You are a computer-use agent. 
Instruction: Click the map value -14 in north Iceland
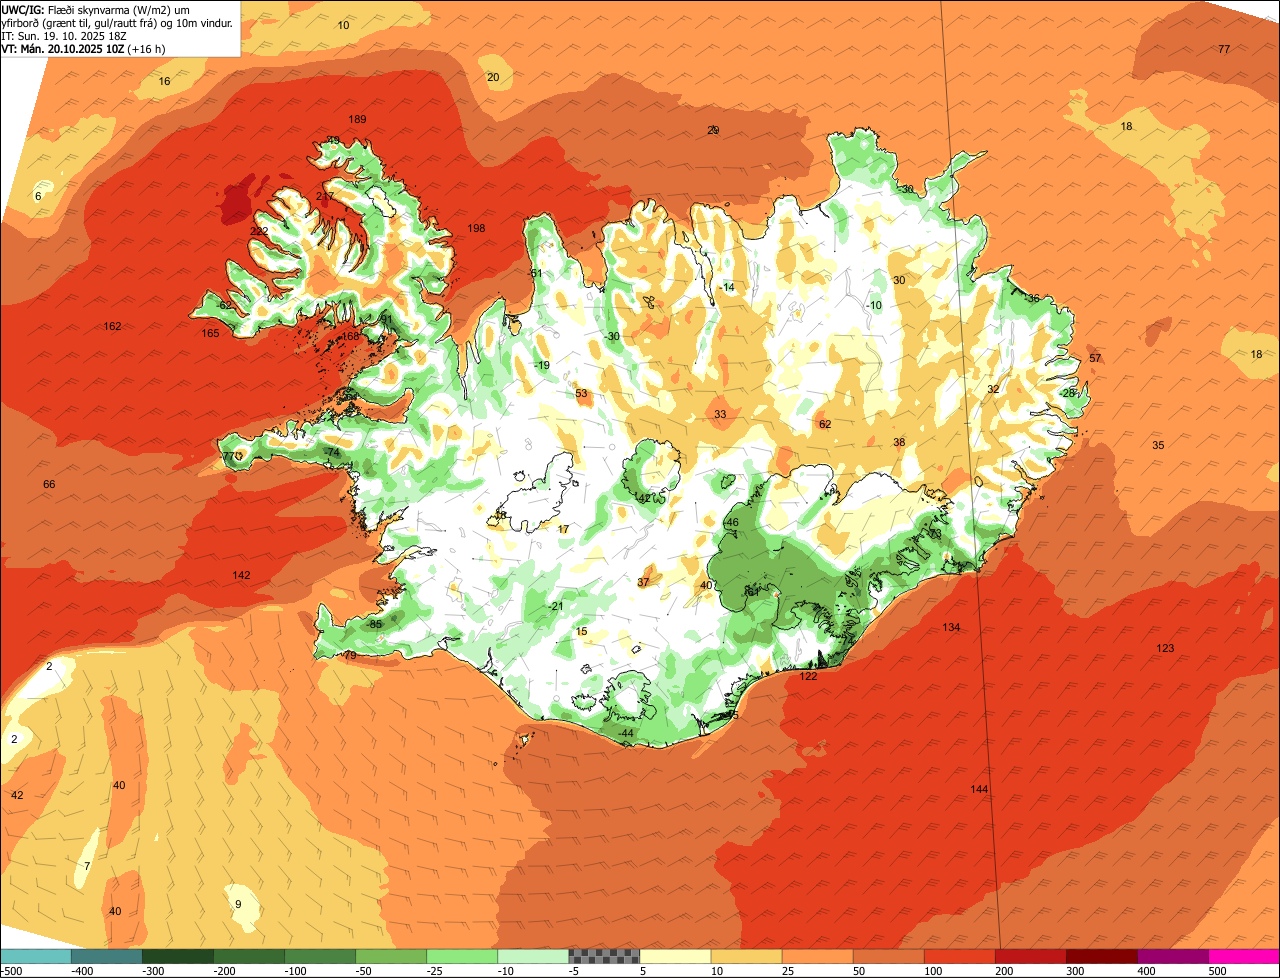[x=726, y=287]
